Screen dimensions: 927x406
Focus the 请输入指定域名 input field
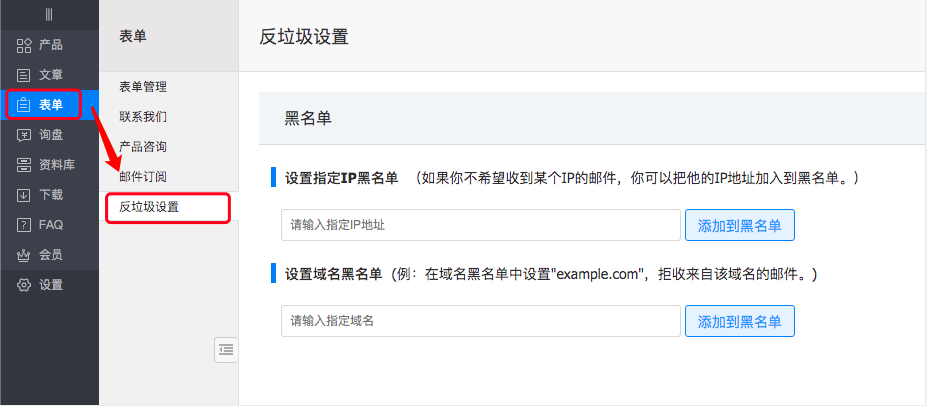tap(480, 322)
